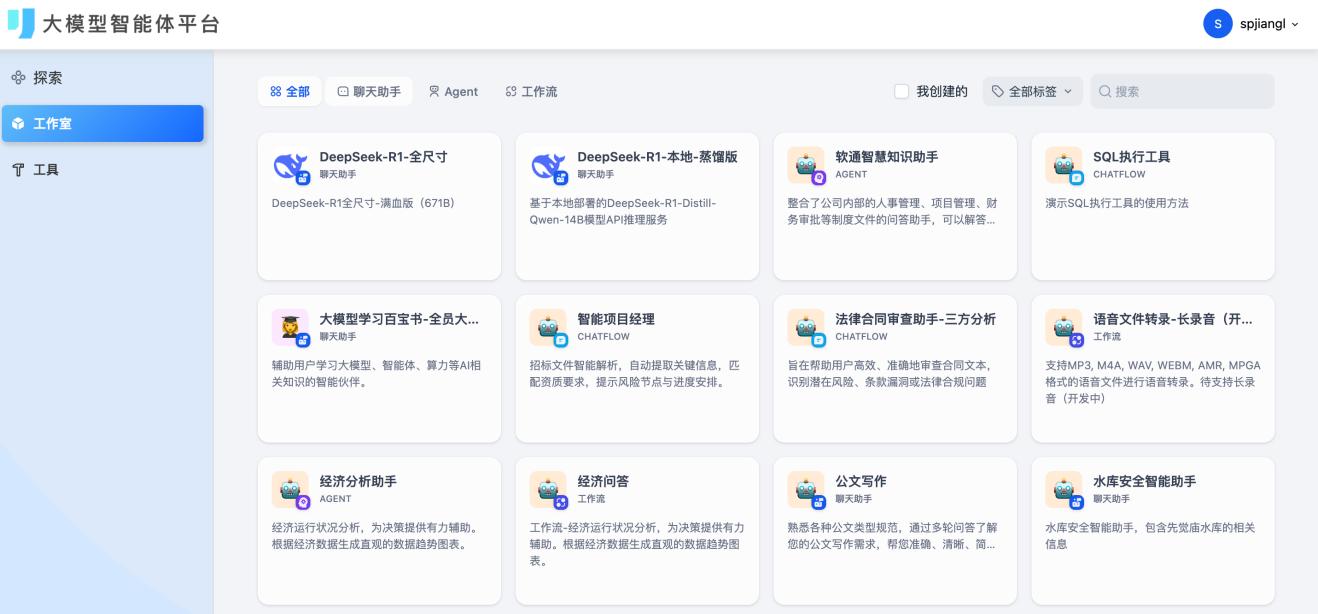1318x614 pixels.
Task: Select the 工作流 filter tab
Action: pyautogui.click(x=531, y=92)
